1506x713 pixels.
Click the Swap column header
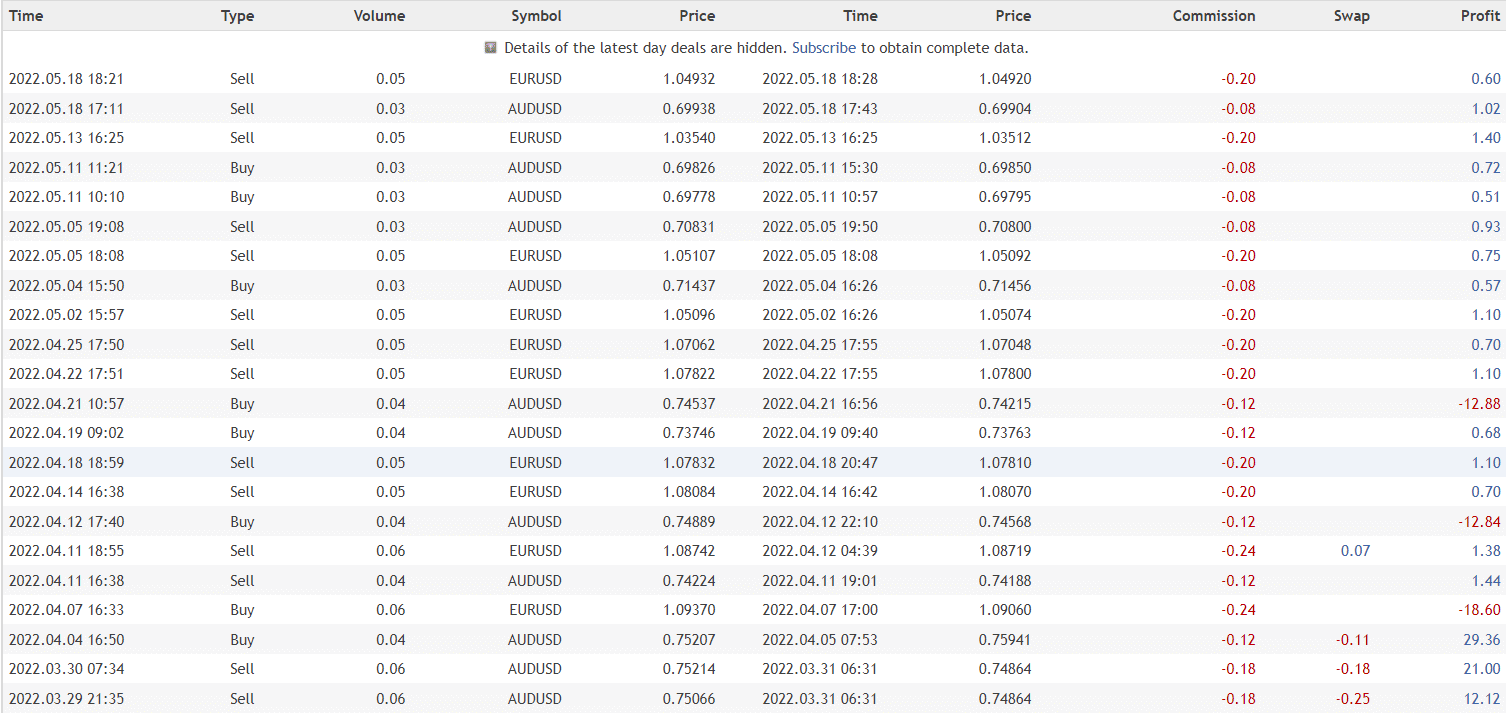click(x=1351, y=16)
